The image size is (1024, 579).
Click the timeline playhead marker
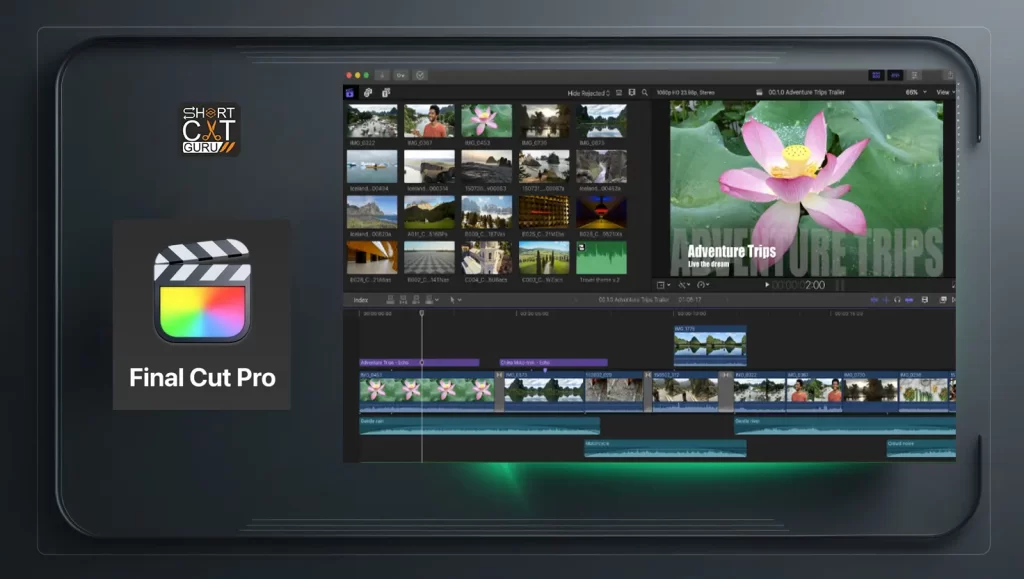coord(422,313)
